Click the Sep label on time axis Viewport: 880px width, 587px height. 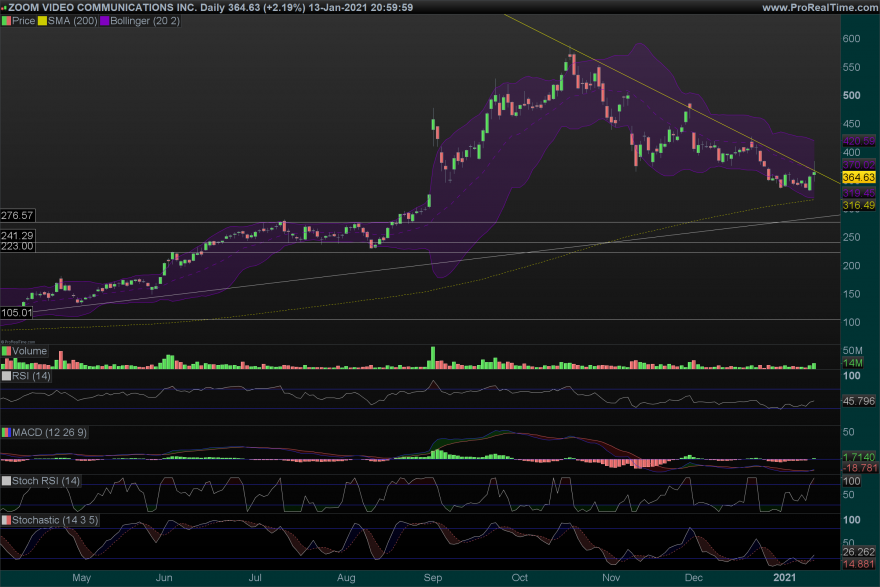(x=433, y=578)
